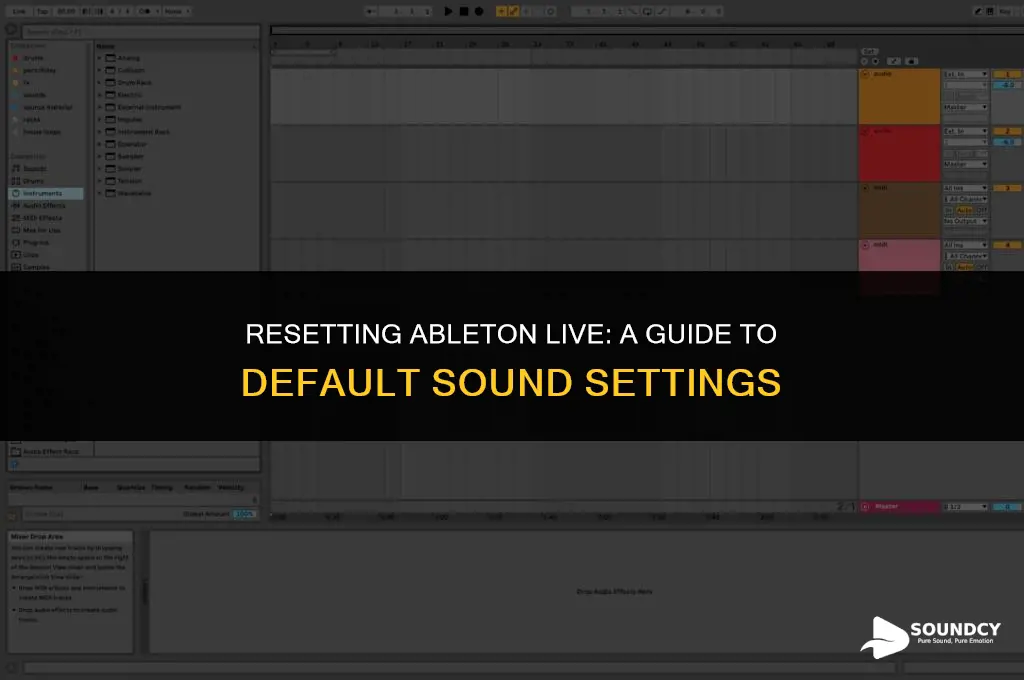Expand the Analog instrument folder
Image resolution: width=1024 pixels, height=680 pixels.
point(99,58)
